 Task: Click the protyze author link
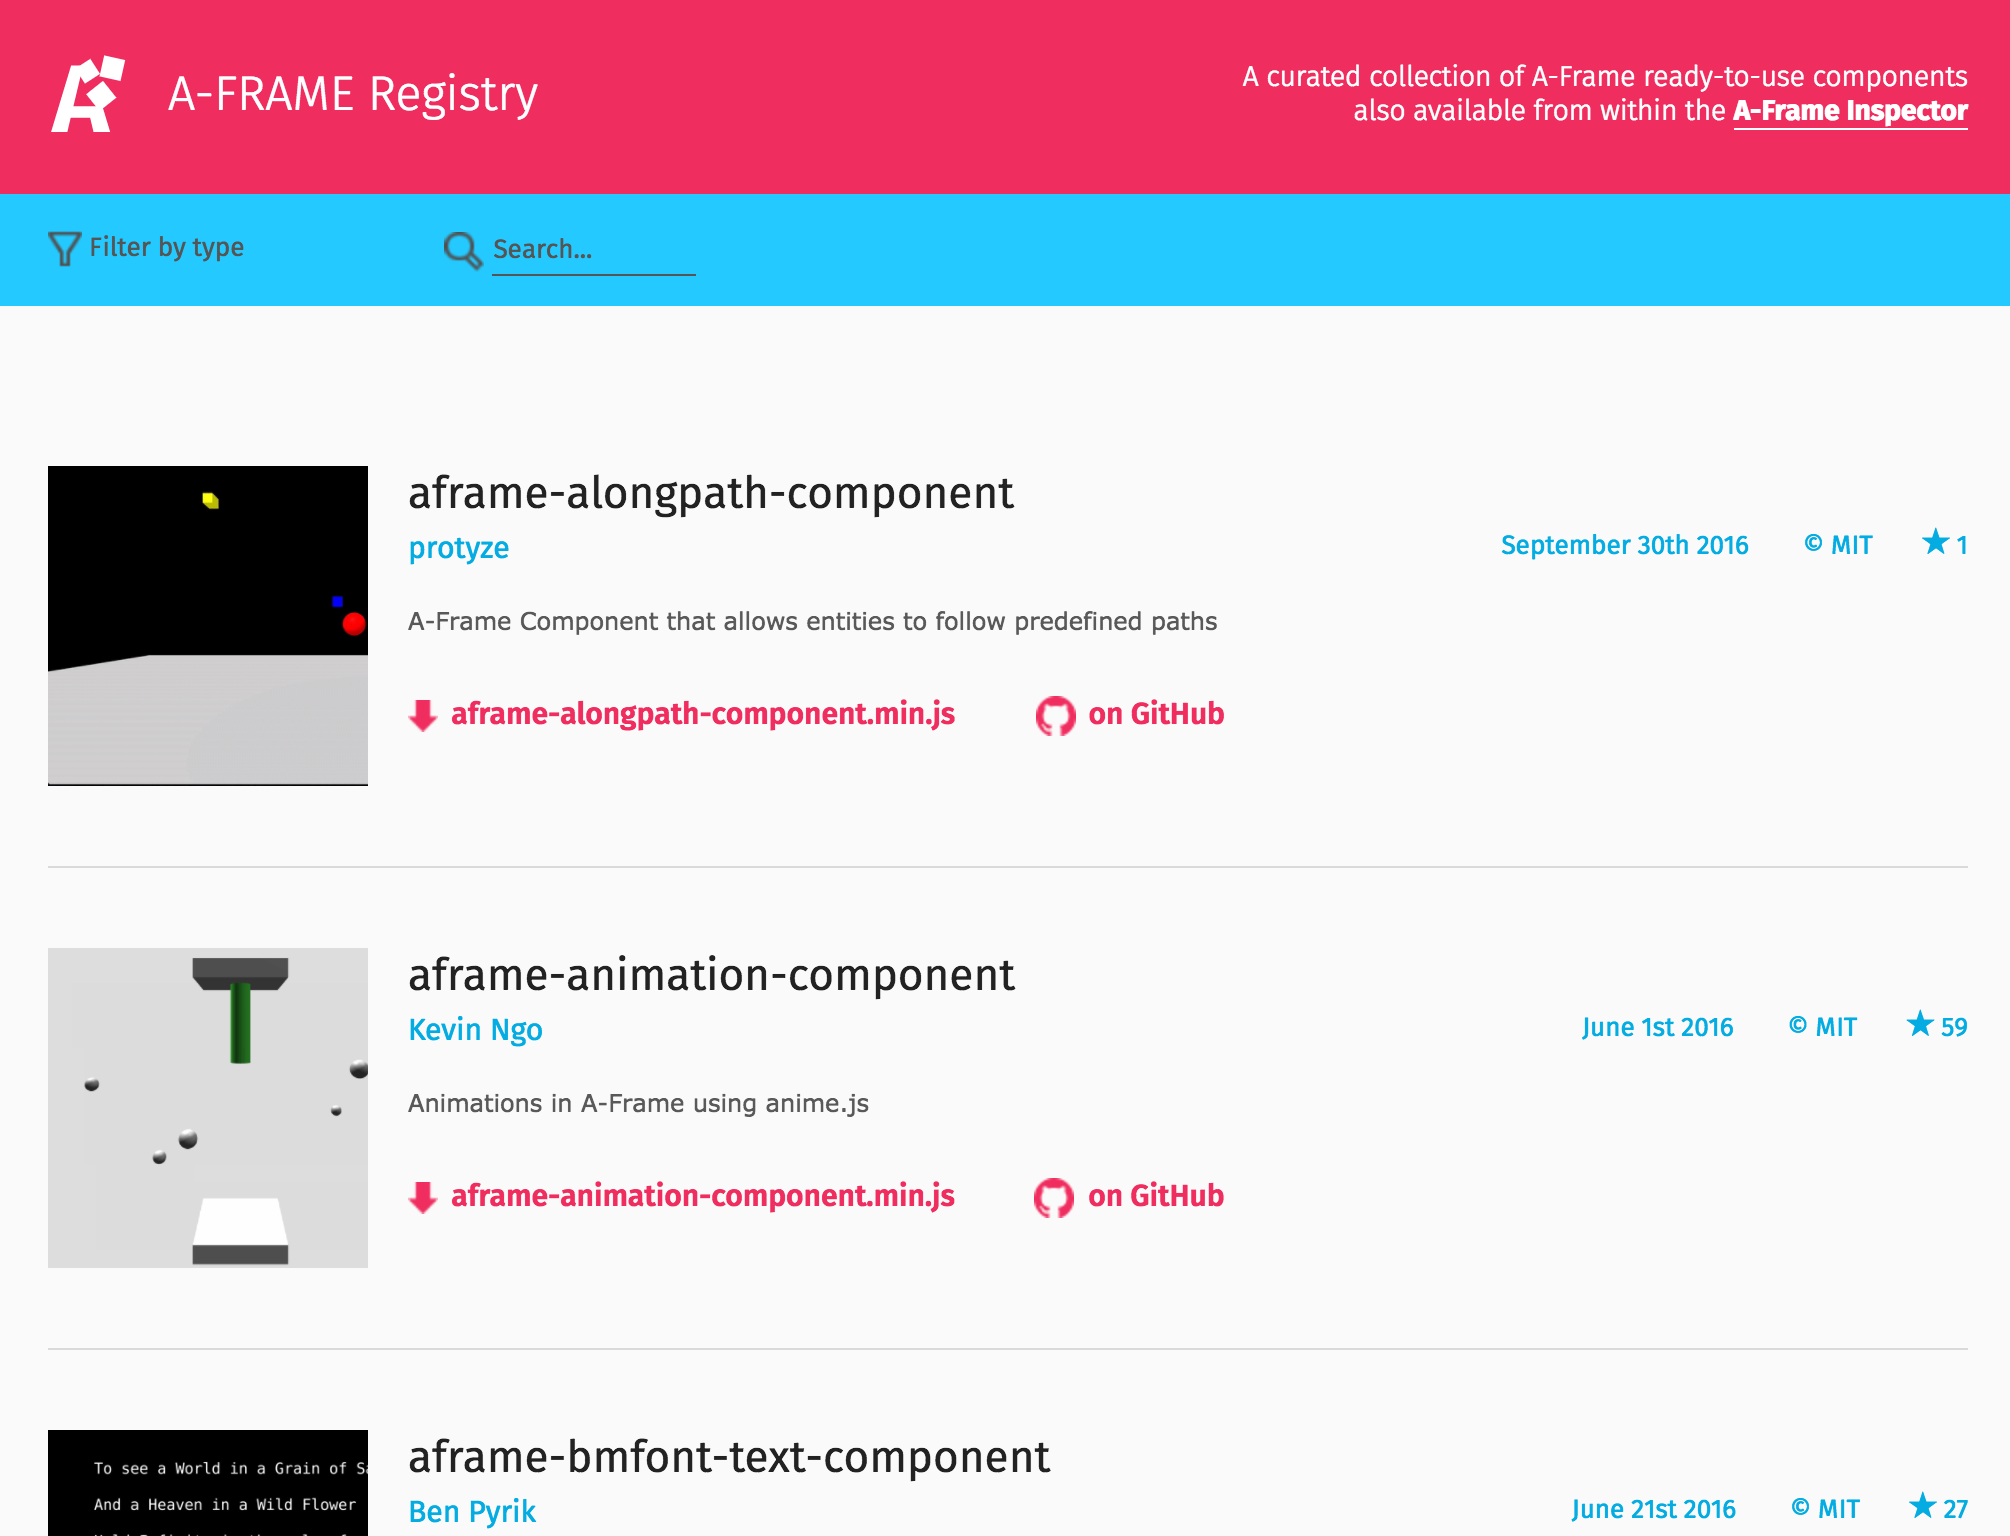pyautogui.click(x=457, y=547)
